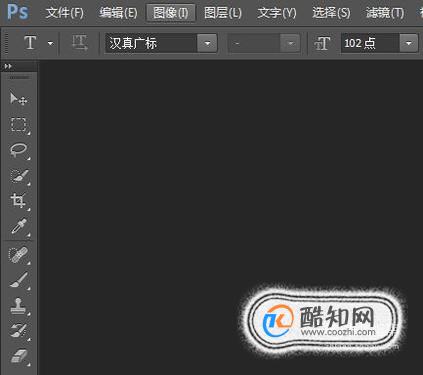Choose the Lasso tool
The image size is (423, 375).
[x=18, y=150]
